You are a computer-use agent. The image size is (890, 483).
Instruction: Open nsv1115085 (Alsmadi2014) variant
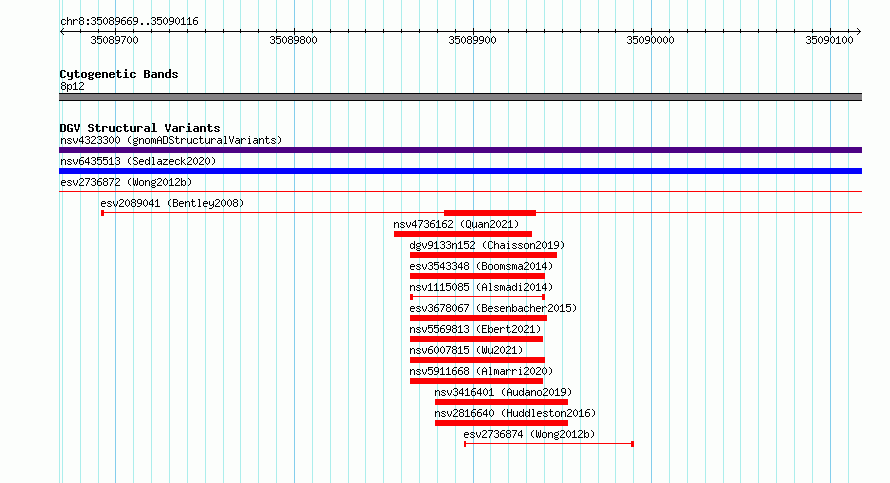[x=481, y=287]
